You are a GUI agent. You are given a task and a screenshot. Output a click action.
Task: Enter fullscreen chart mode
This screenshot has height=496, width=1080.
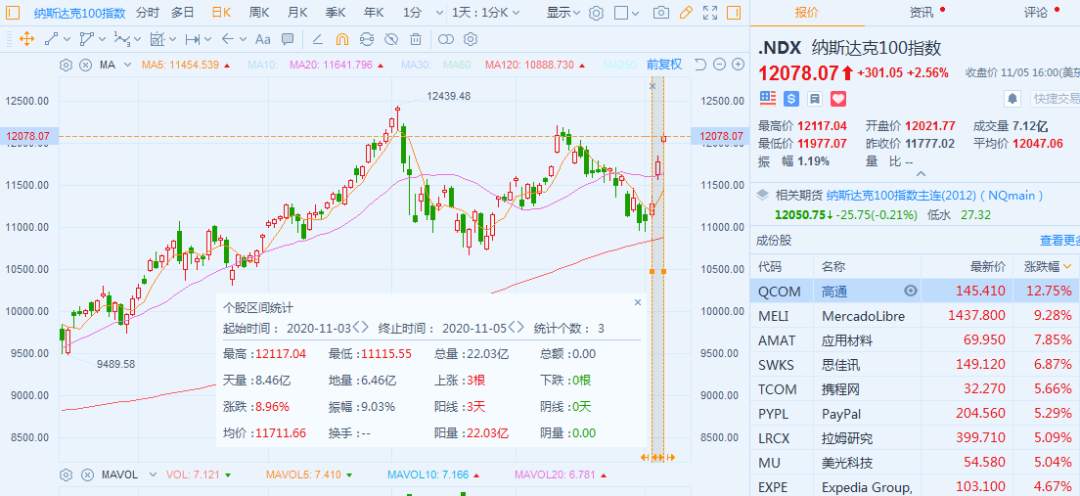click(709, 12)
